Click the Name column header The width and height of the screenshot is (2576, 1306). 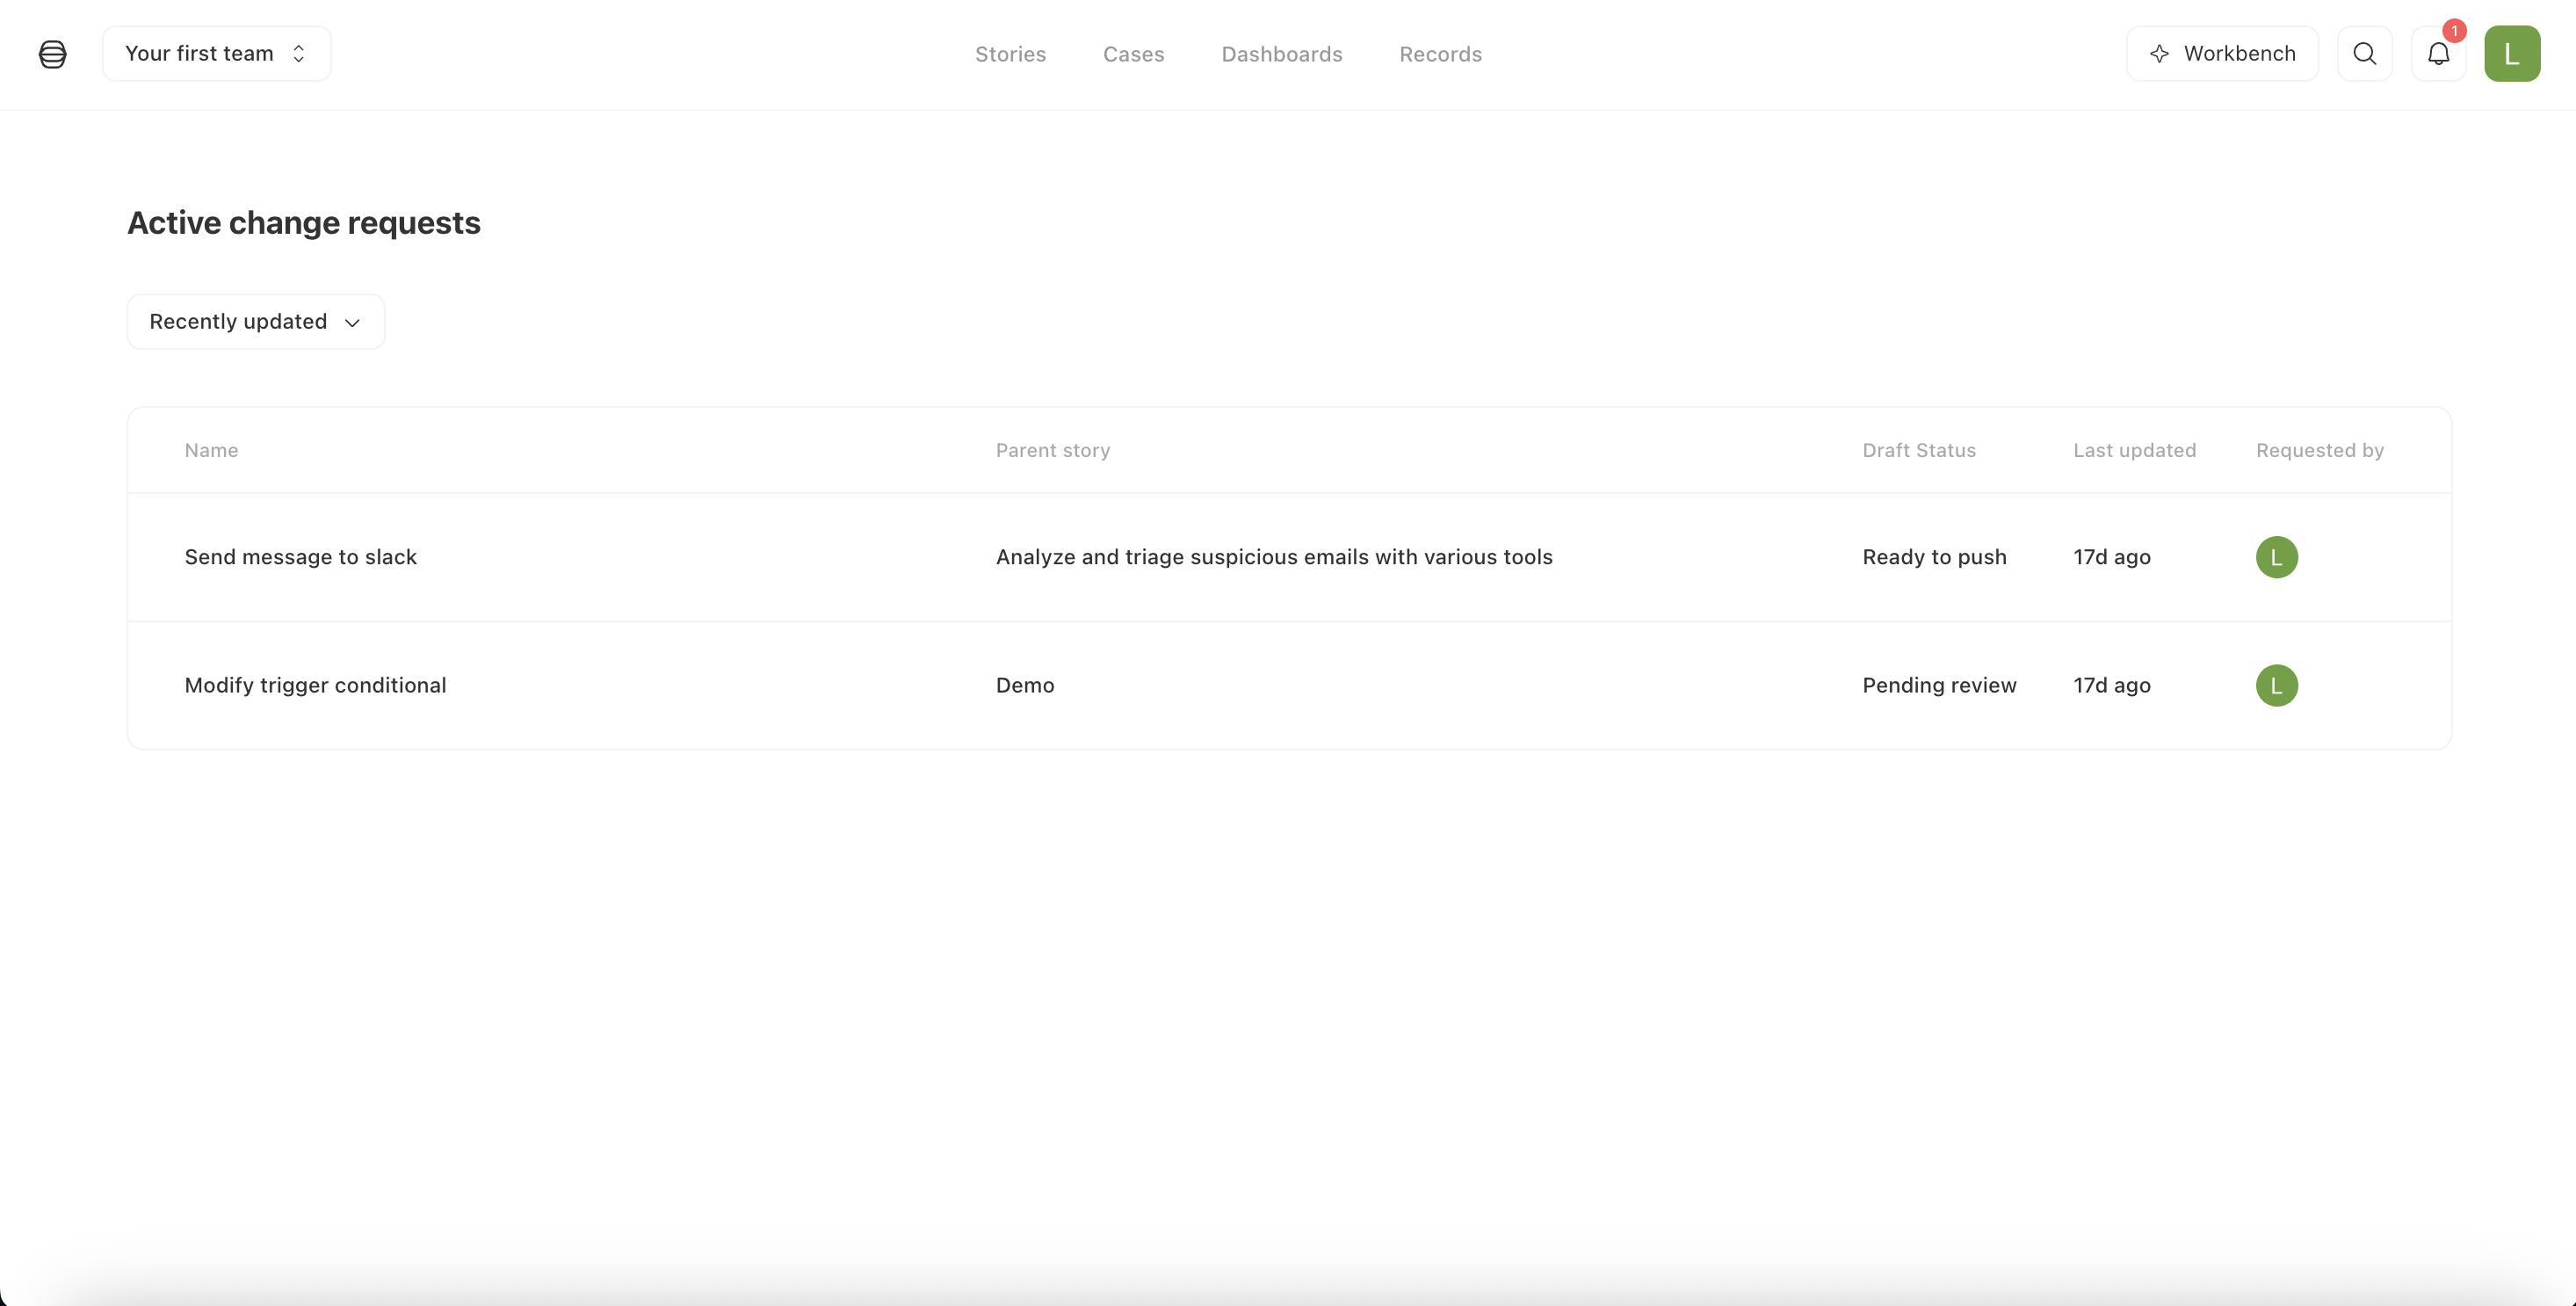tap(211, 450)
